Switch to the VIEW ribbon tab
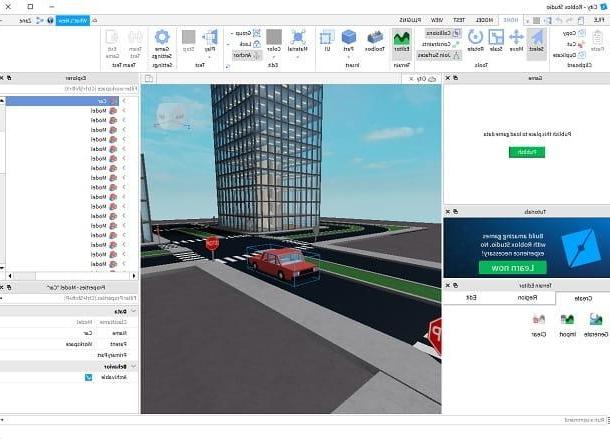The image size is (610, 439). [437, 20]
